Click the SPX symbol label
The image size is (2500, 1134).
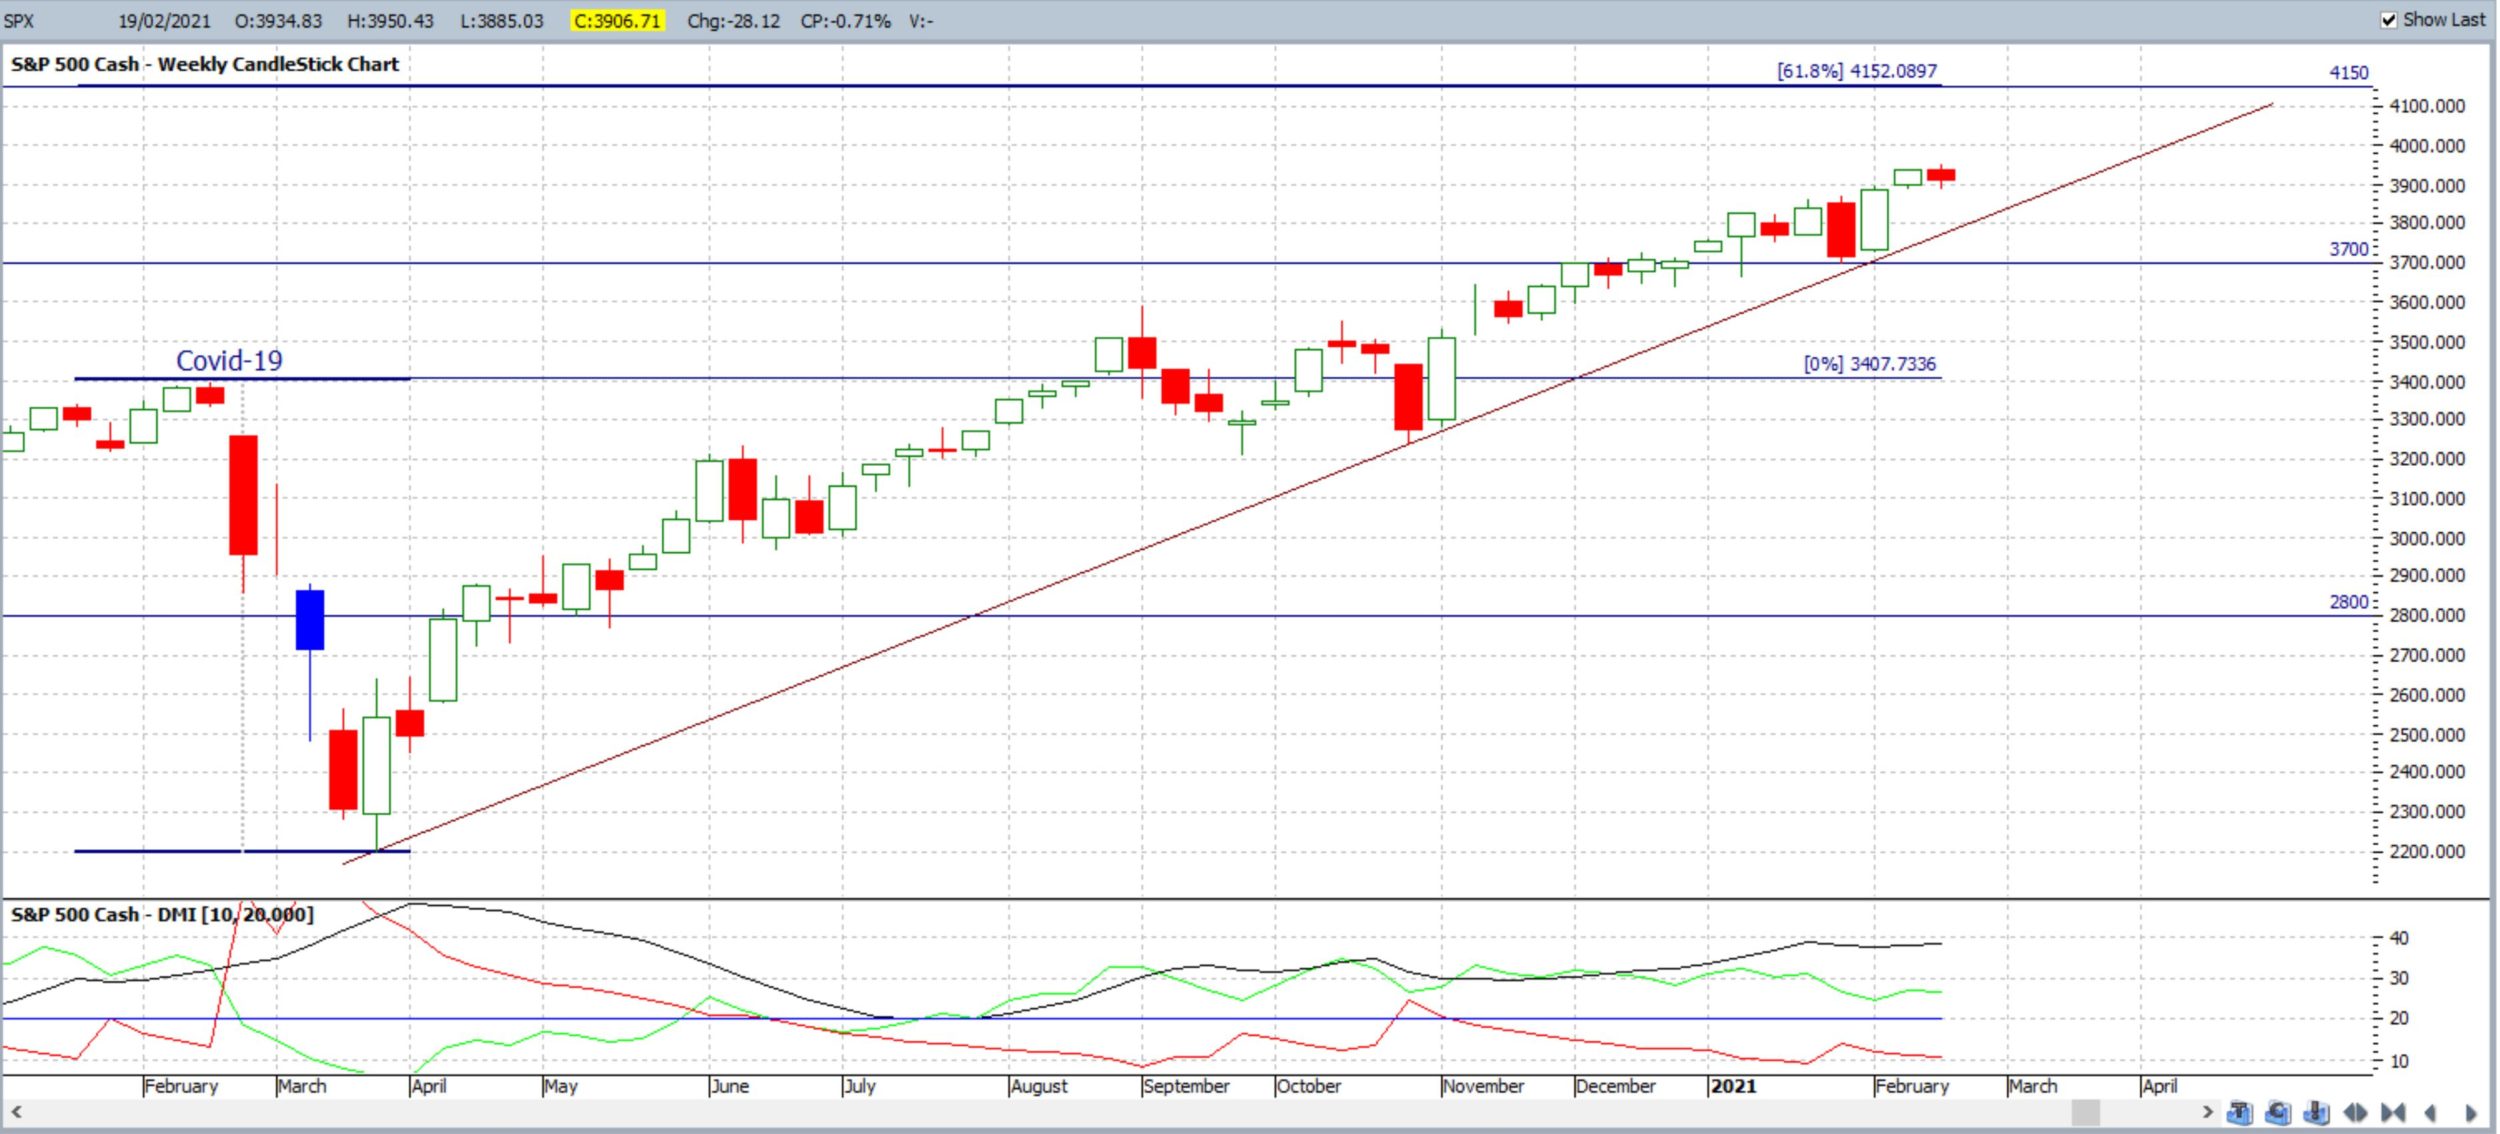click(19, 21)
